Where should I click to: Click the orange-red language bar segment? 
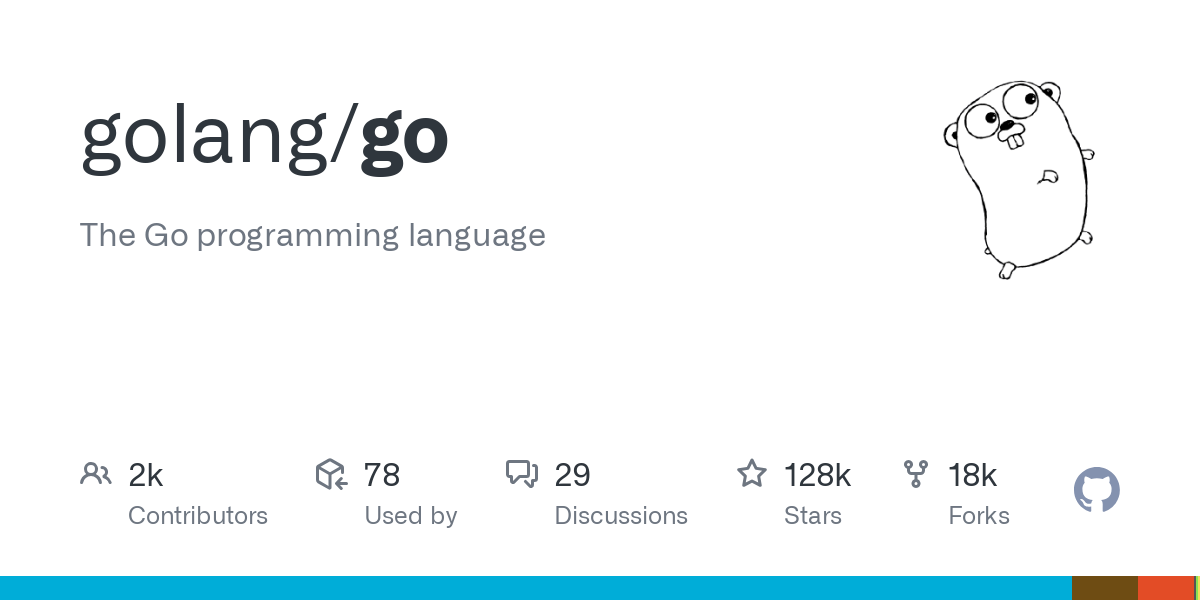(1166, 588)
